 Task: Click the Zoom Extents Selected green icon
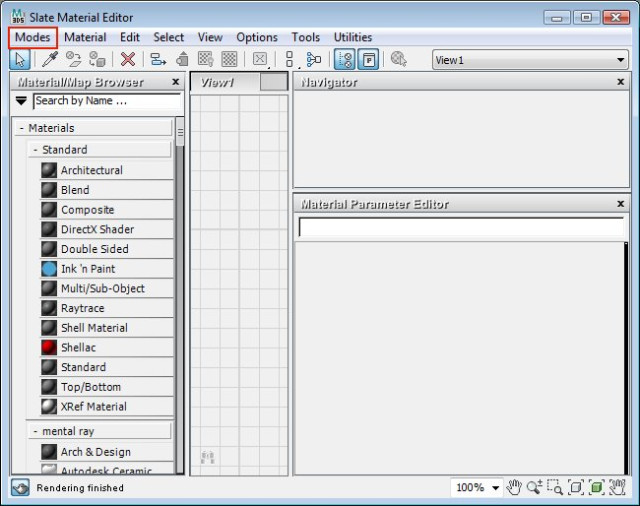pyautogui.click(x=596, y=487)
